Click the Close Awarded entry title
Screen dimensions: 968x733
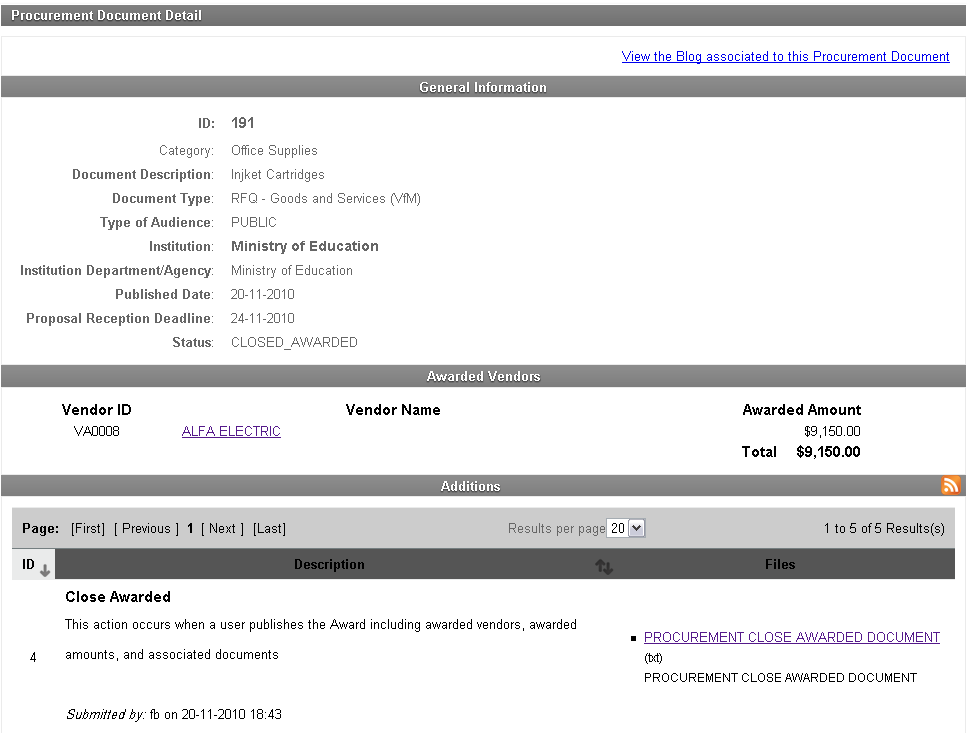118,597
